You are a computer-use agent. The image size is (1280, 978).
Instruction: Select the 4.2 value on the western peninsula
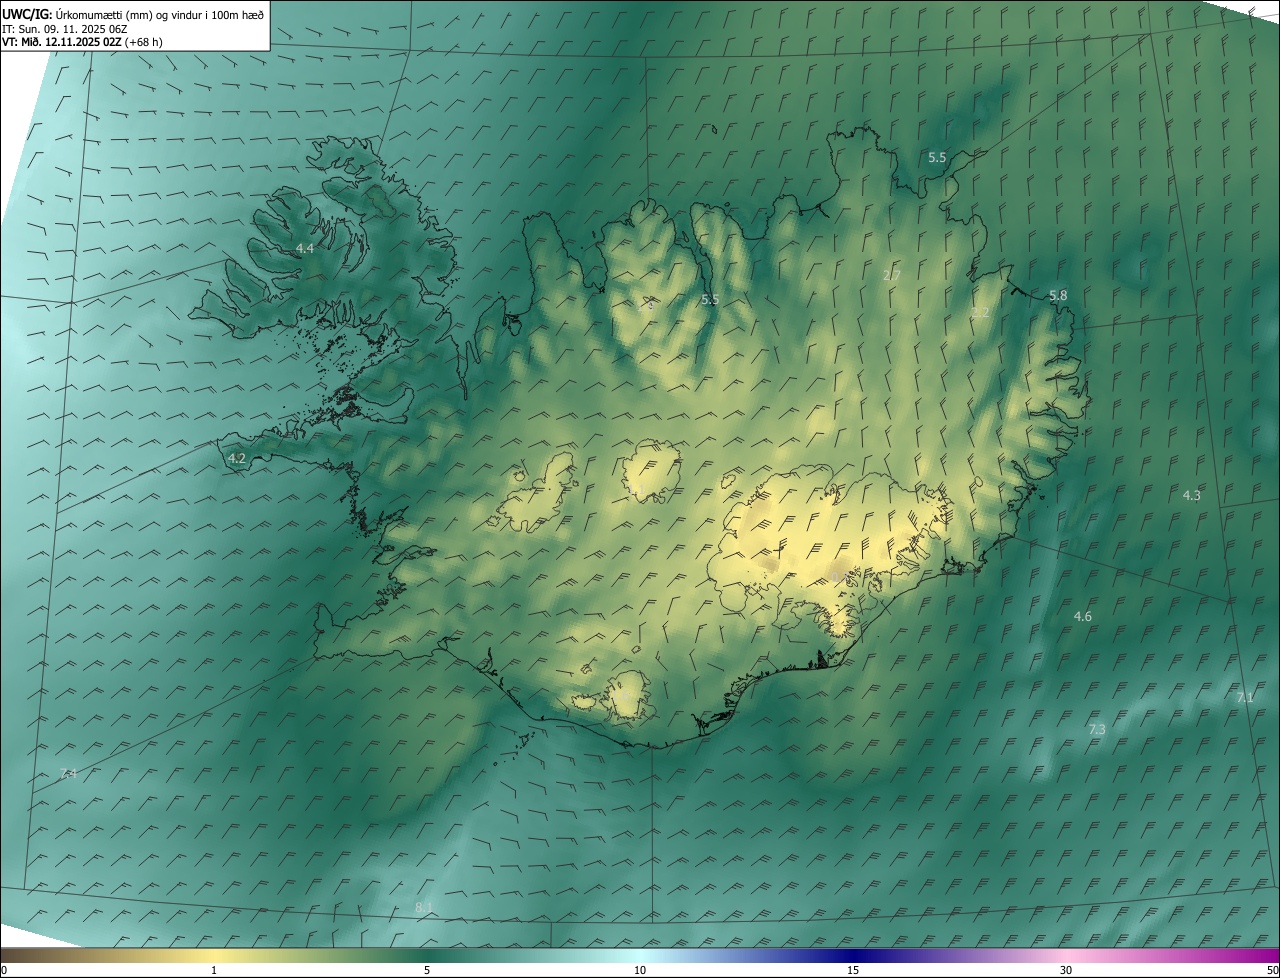pyautogui.click(x=237, y=459)
